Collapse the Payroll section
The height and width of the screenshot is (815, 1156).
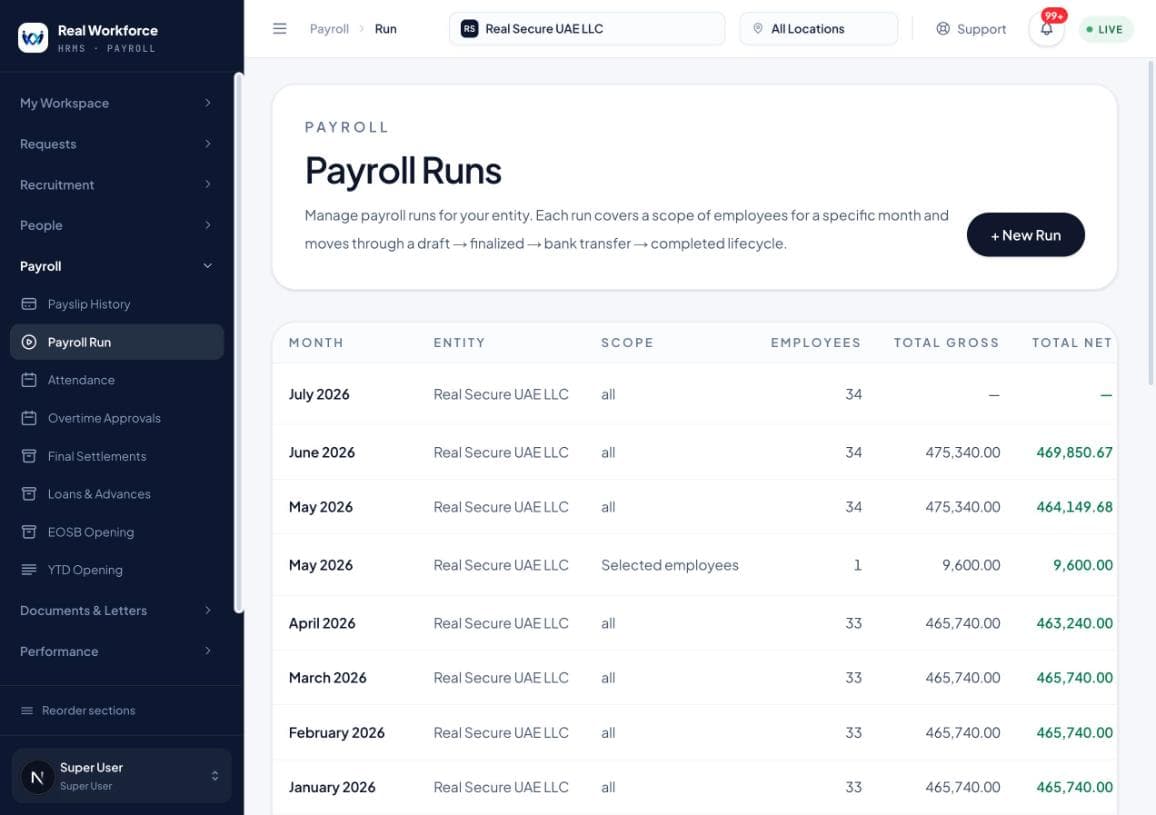(116, 266)
